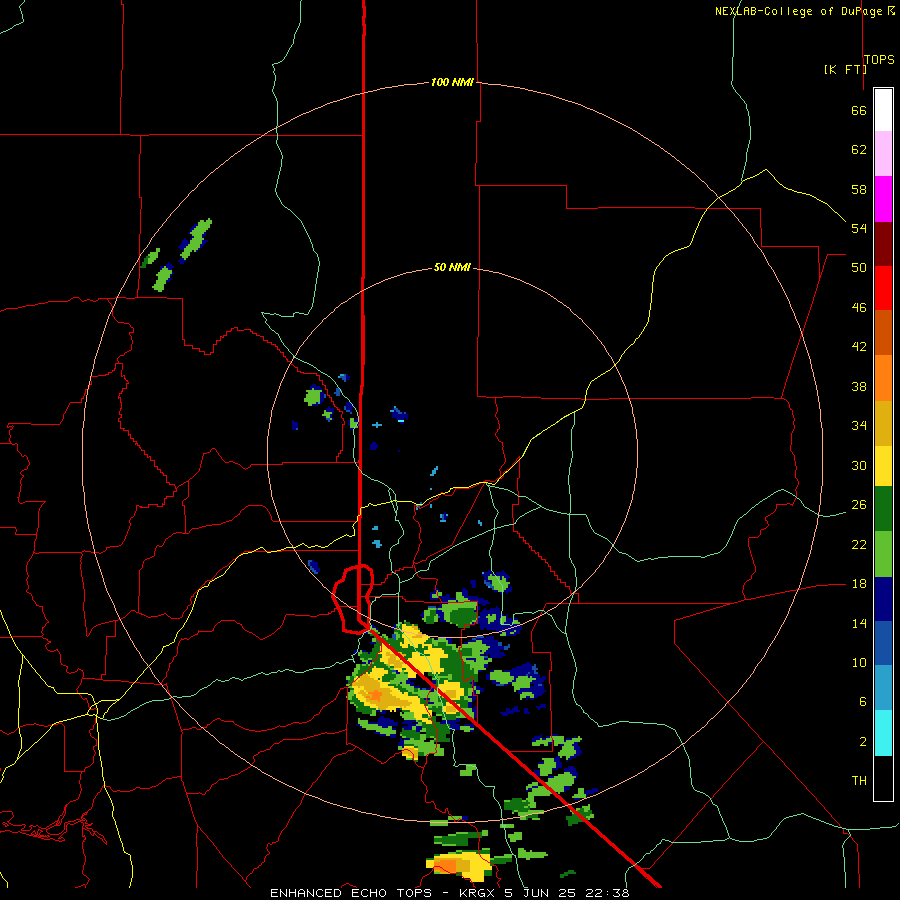Click the 'TOPS' legend title
Screen dimensions: 900x900
(x=879, y=59)
